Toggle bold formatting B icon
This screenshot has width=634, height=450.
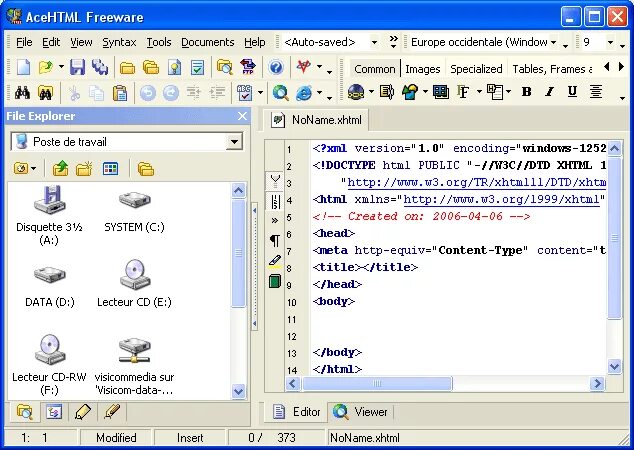click(x=526, y=92)
